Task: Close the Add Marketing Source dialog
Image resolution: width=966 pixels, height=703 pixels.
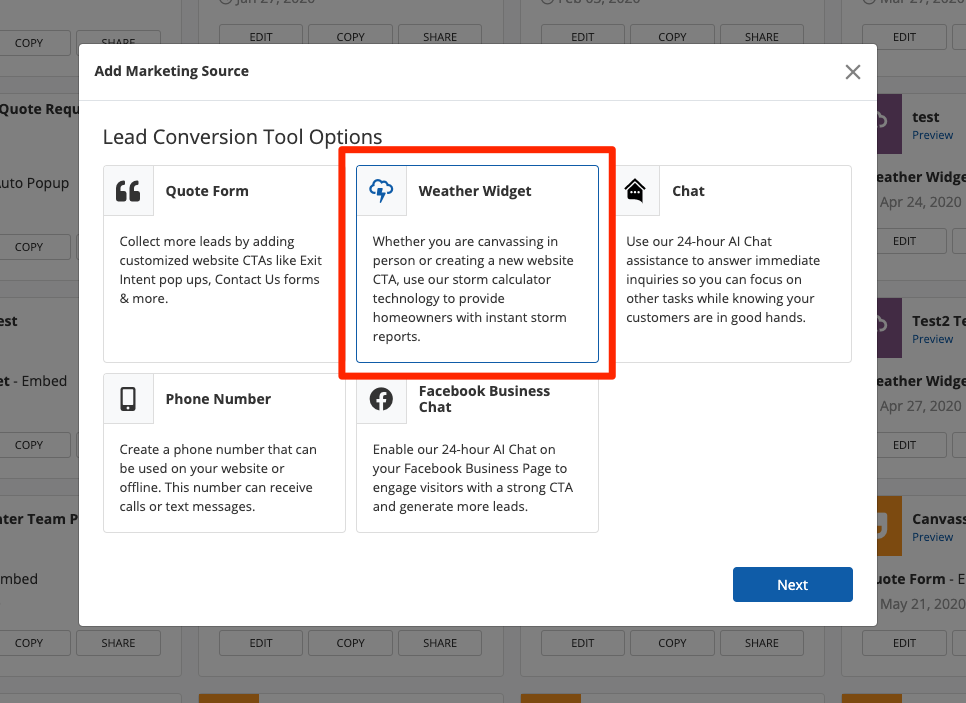Action: pyautogui.click(x=852, y=72)
